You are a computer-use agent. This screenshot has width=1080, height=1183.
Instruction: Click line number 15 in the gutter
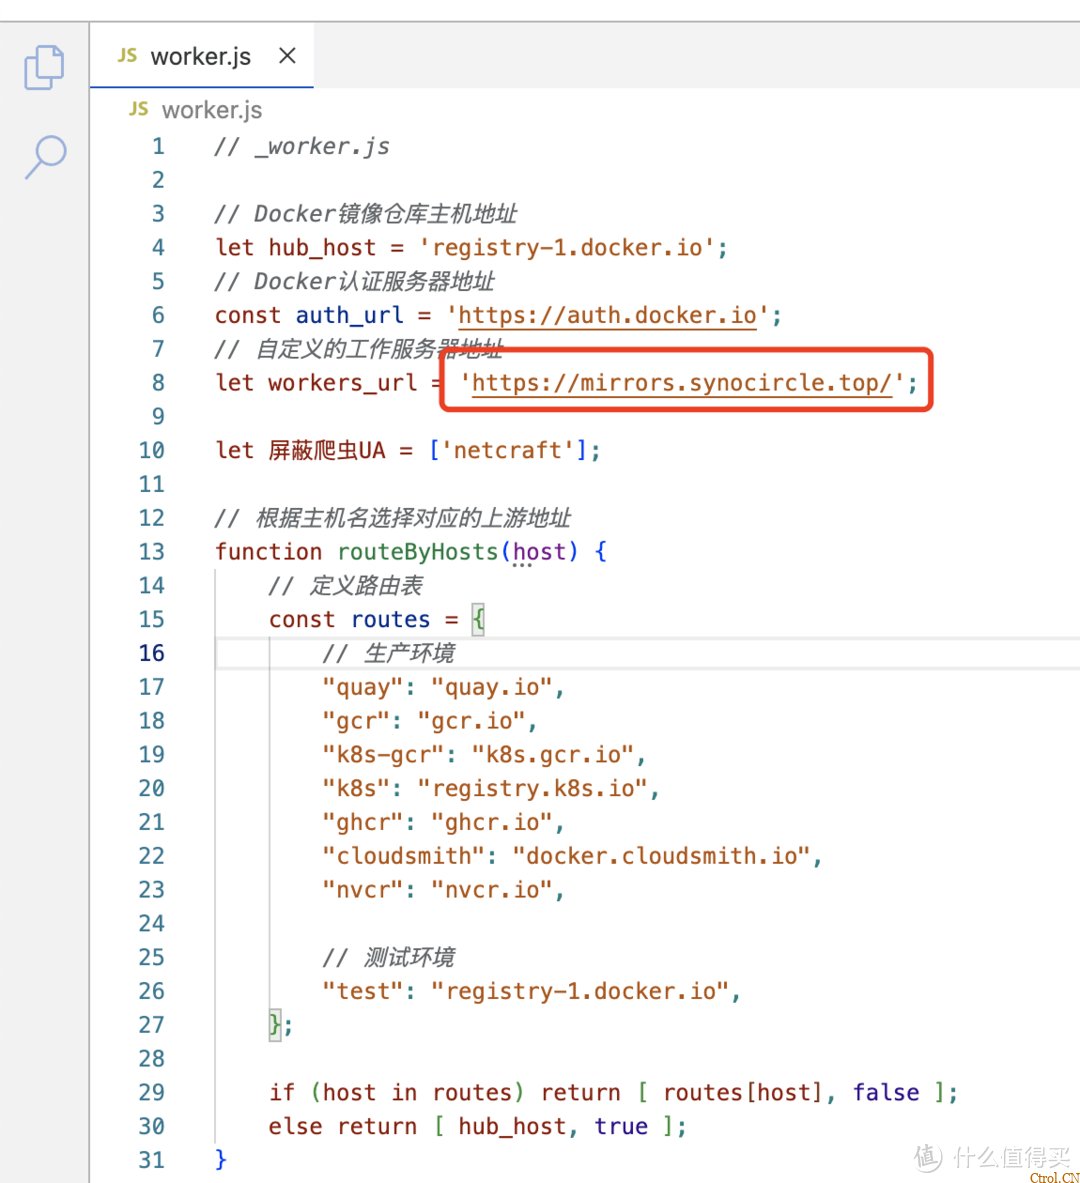click(151, 619)
